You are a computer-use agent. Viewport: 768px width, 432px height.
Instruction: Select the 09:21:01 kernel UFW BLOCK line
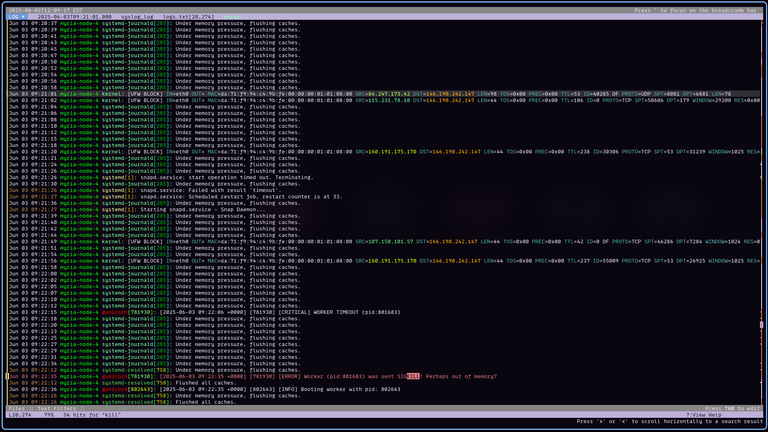pyautogui.click(x=384, y=94)
